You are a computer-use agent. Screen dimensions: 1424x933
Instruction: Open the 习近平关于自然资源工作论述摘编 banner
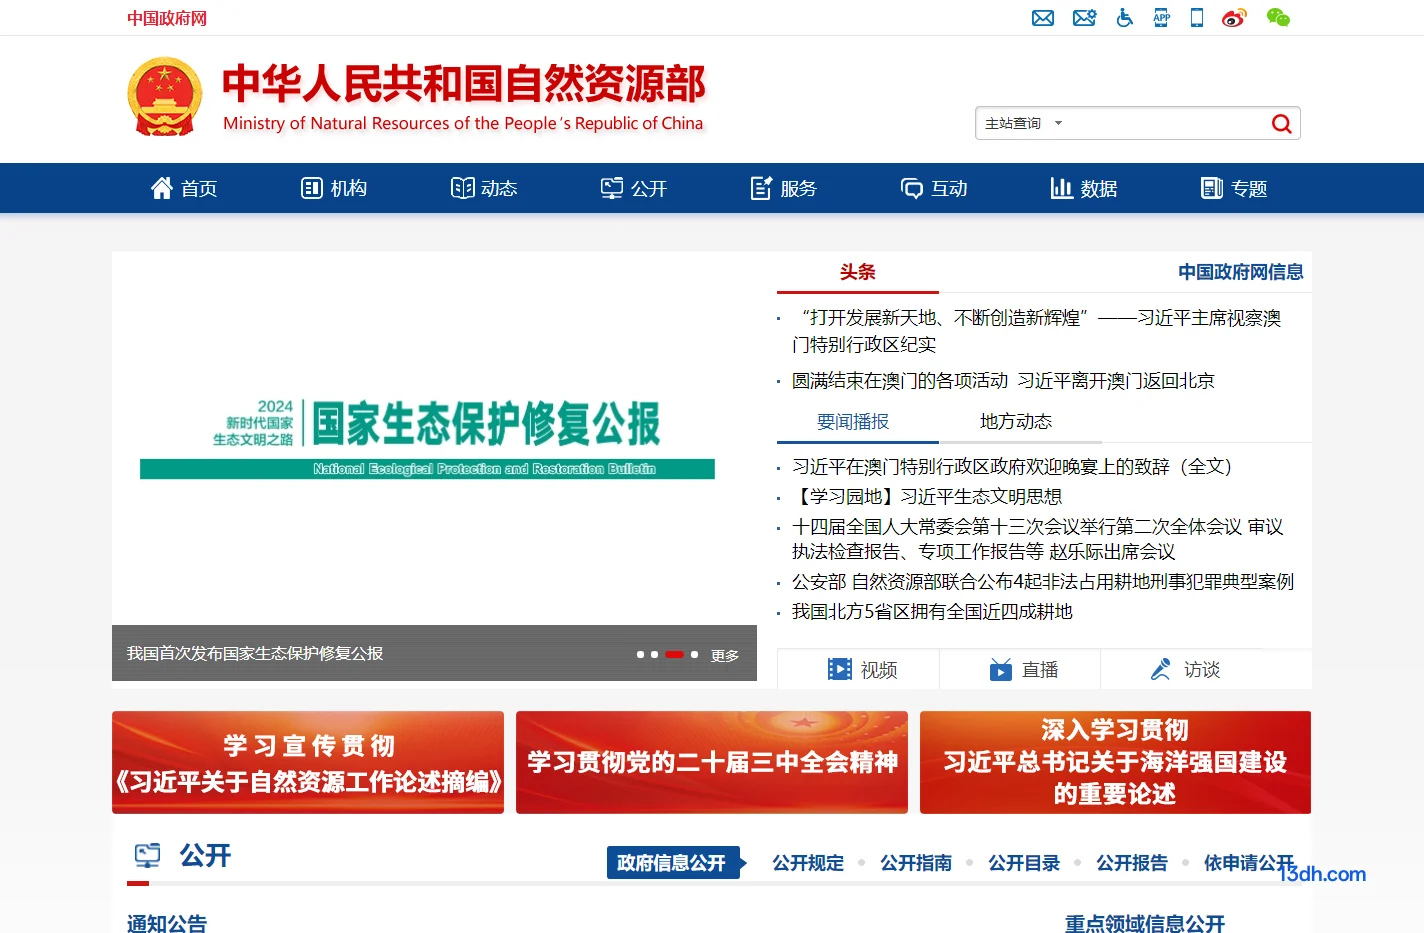click(x=308, y=762)
